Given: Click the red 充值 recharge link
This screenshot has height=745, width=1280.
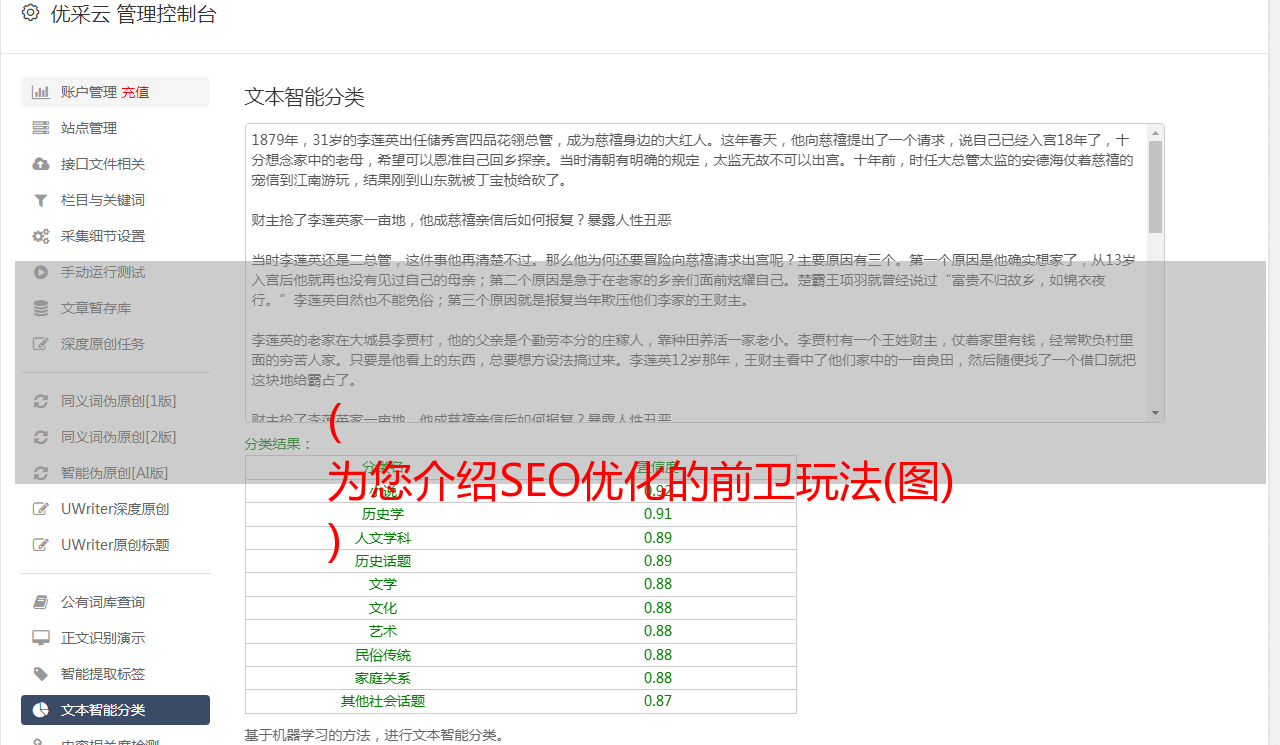Looking at the screenshot, I should (135, 92).
